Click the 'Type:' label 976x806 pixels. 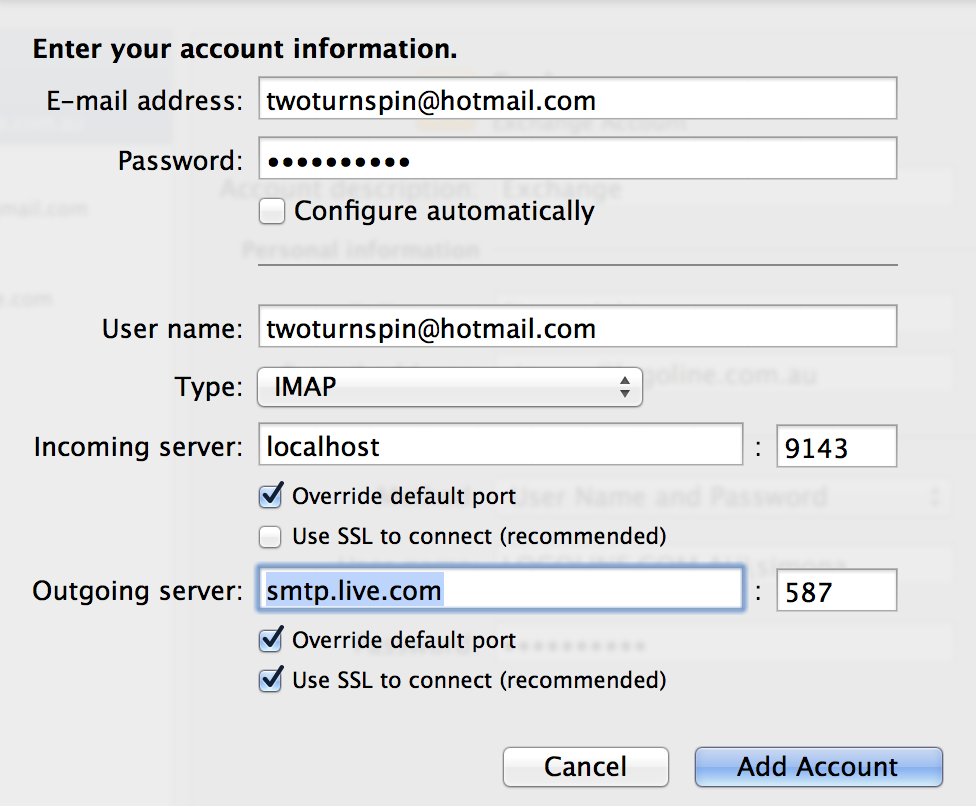click(209, 387)
